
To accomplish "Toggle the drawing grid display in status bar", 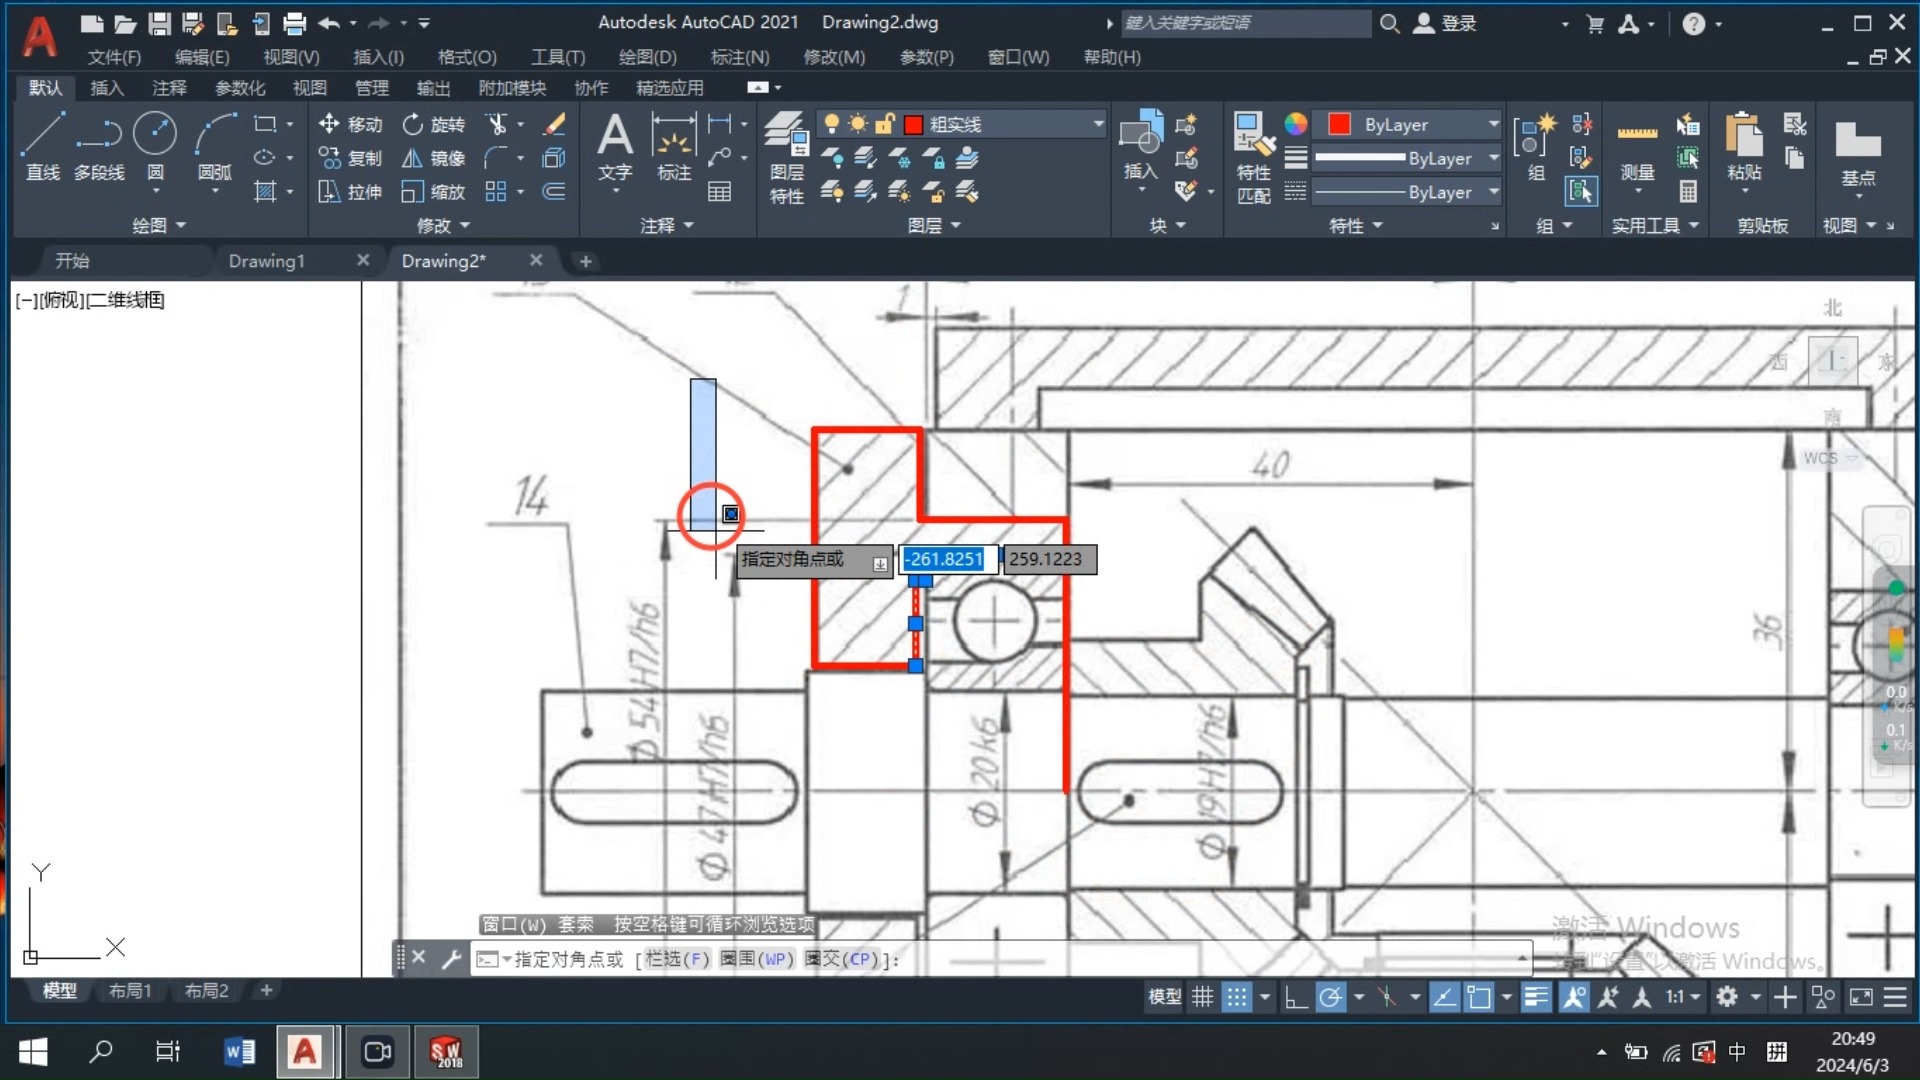I will tap(1202, 997).
